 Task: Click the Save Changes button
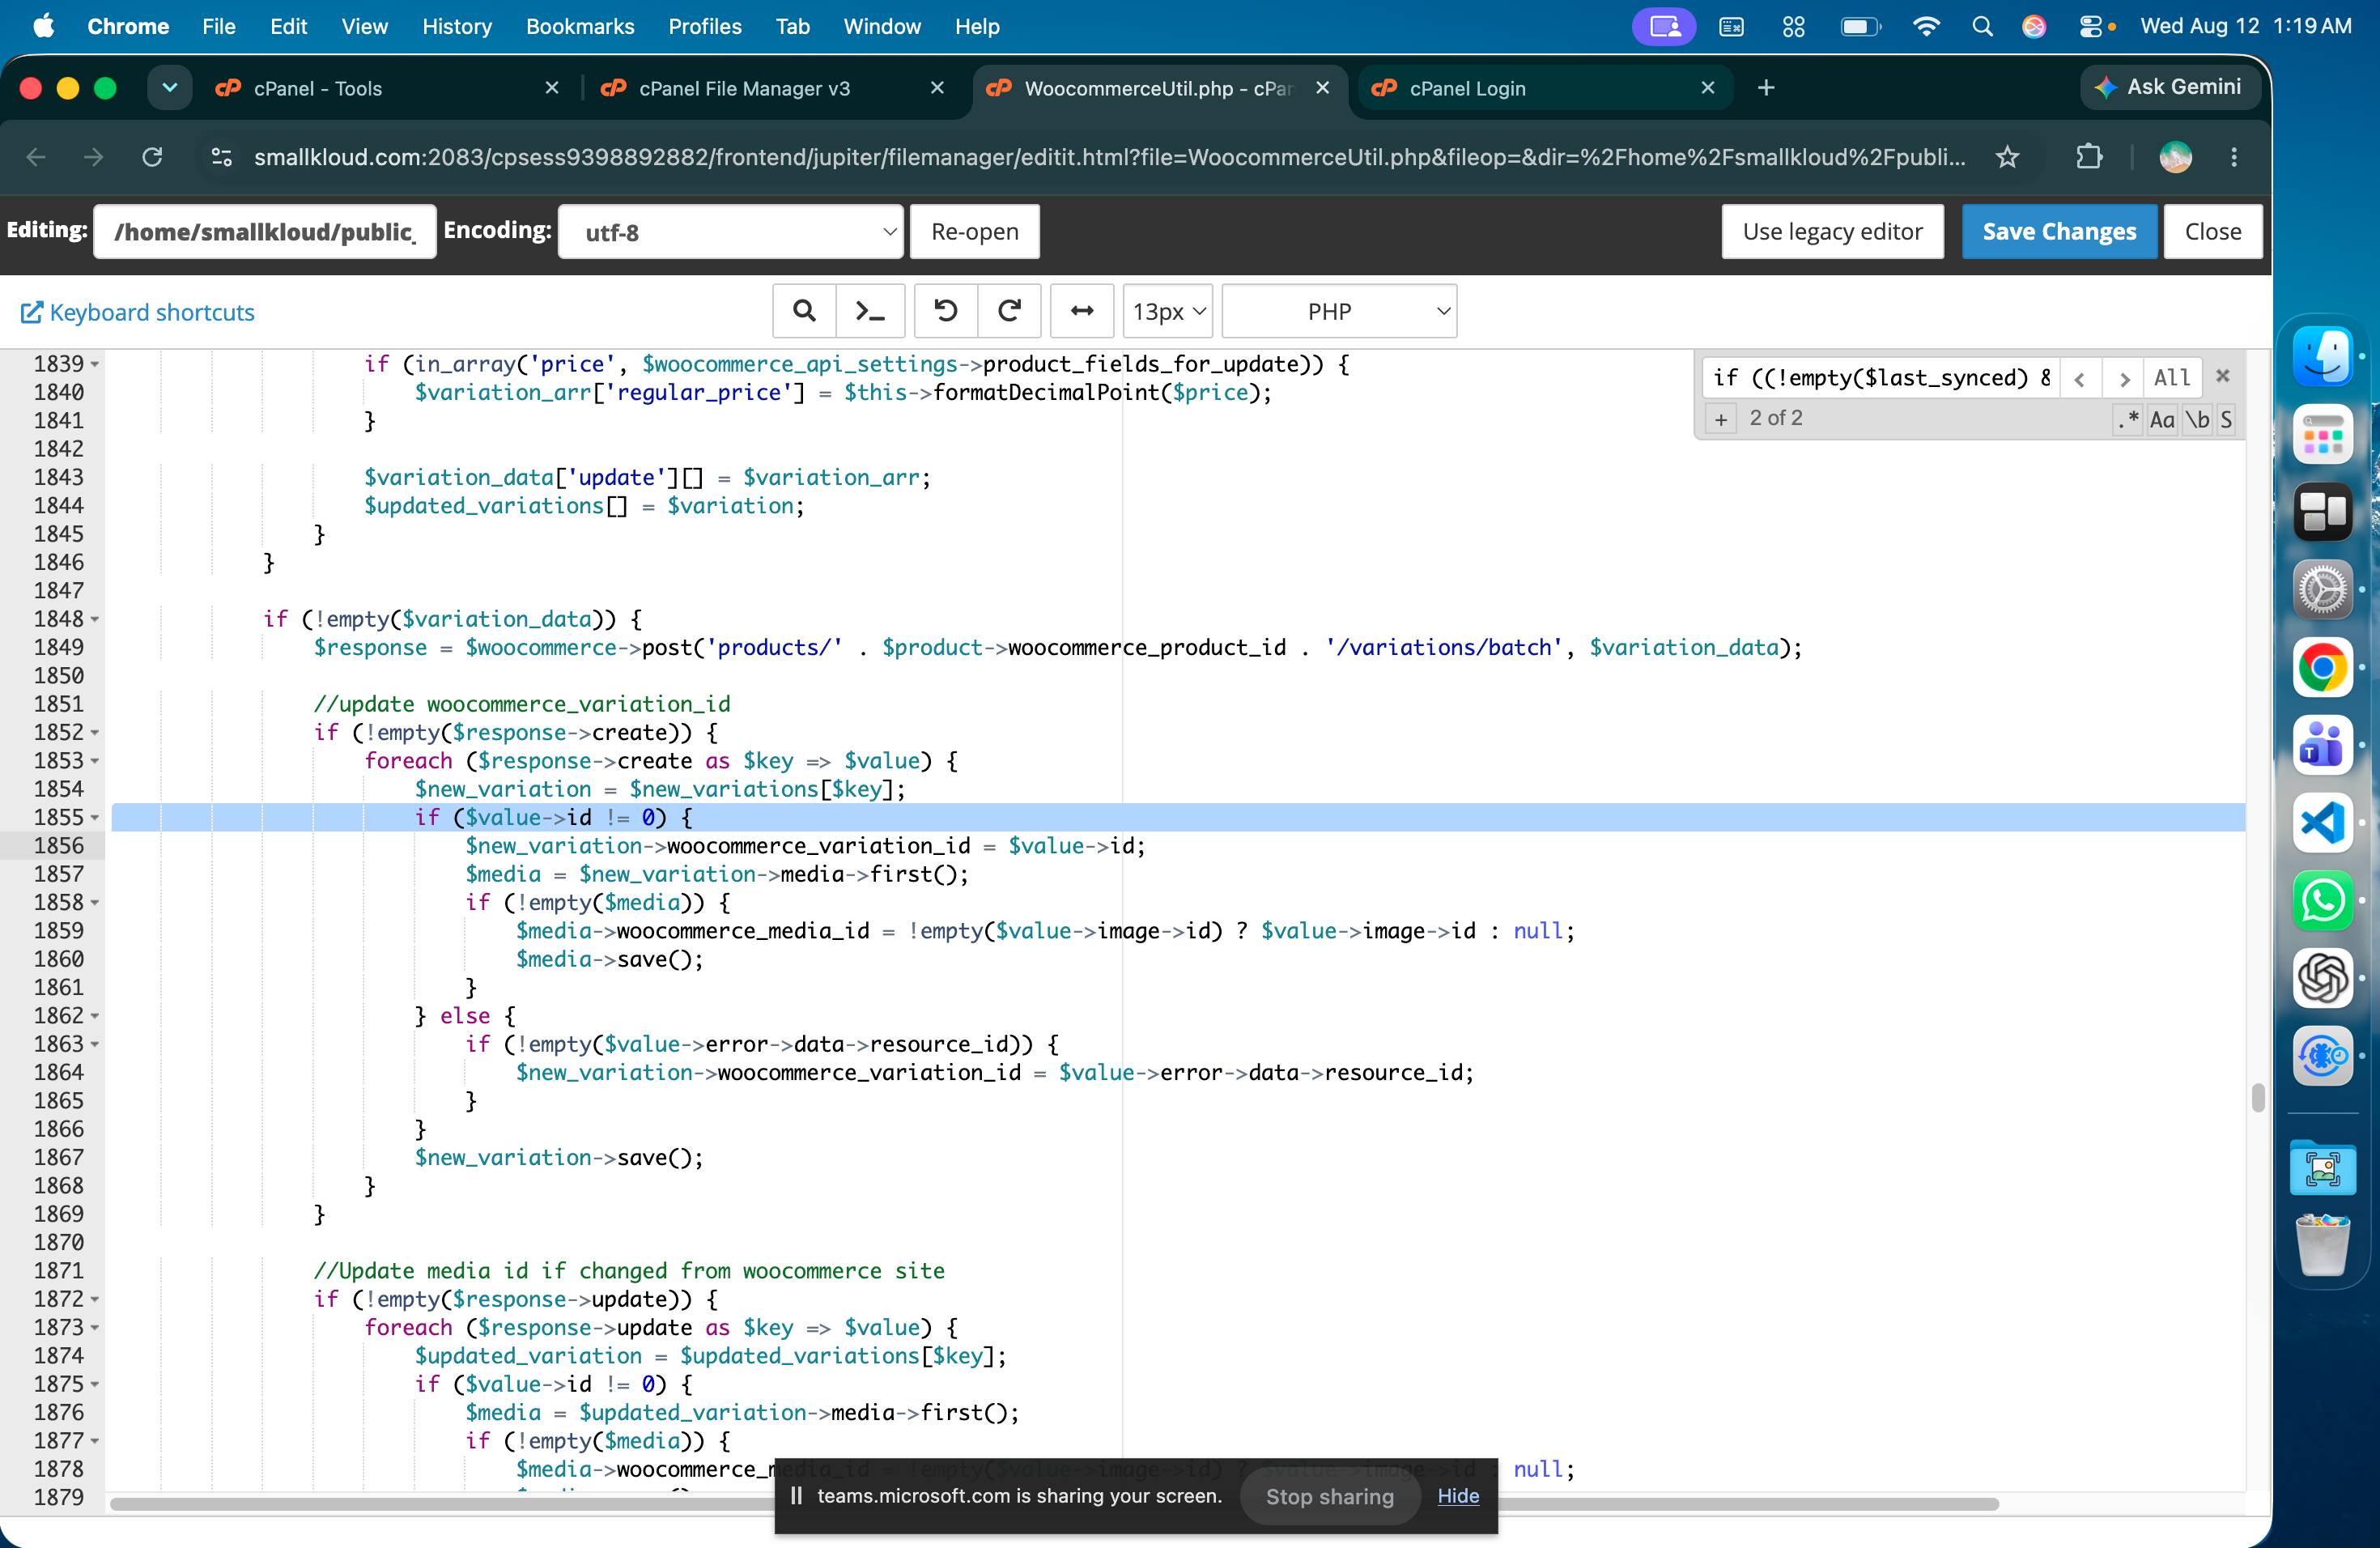2059,232
